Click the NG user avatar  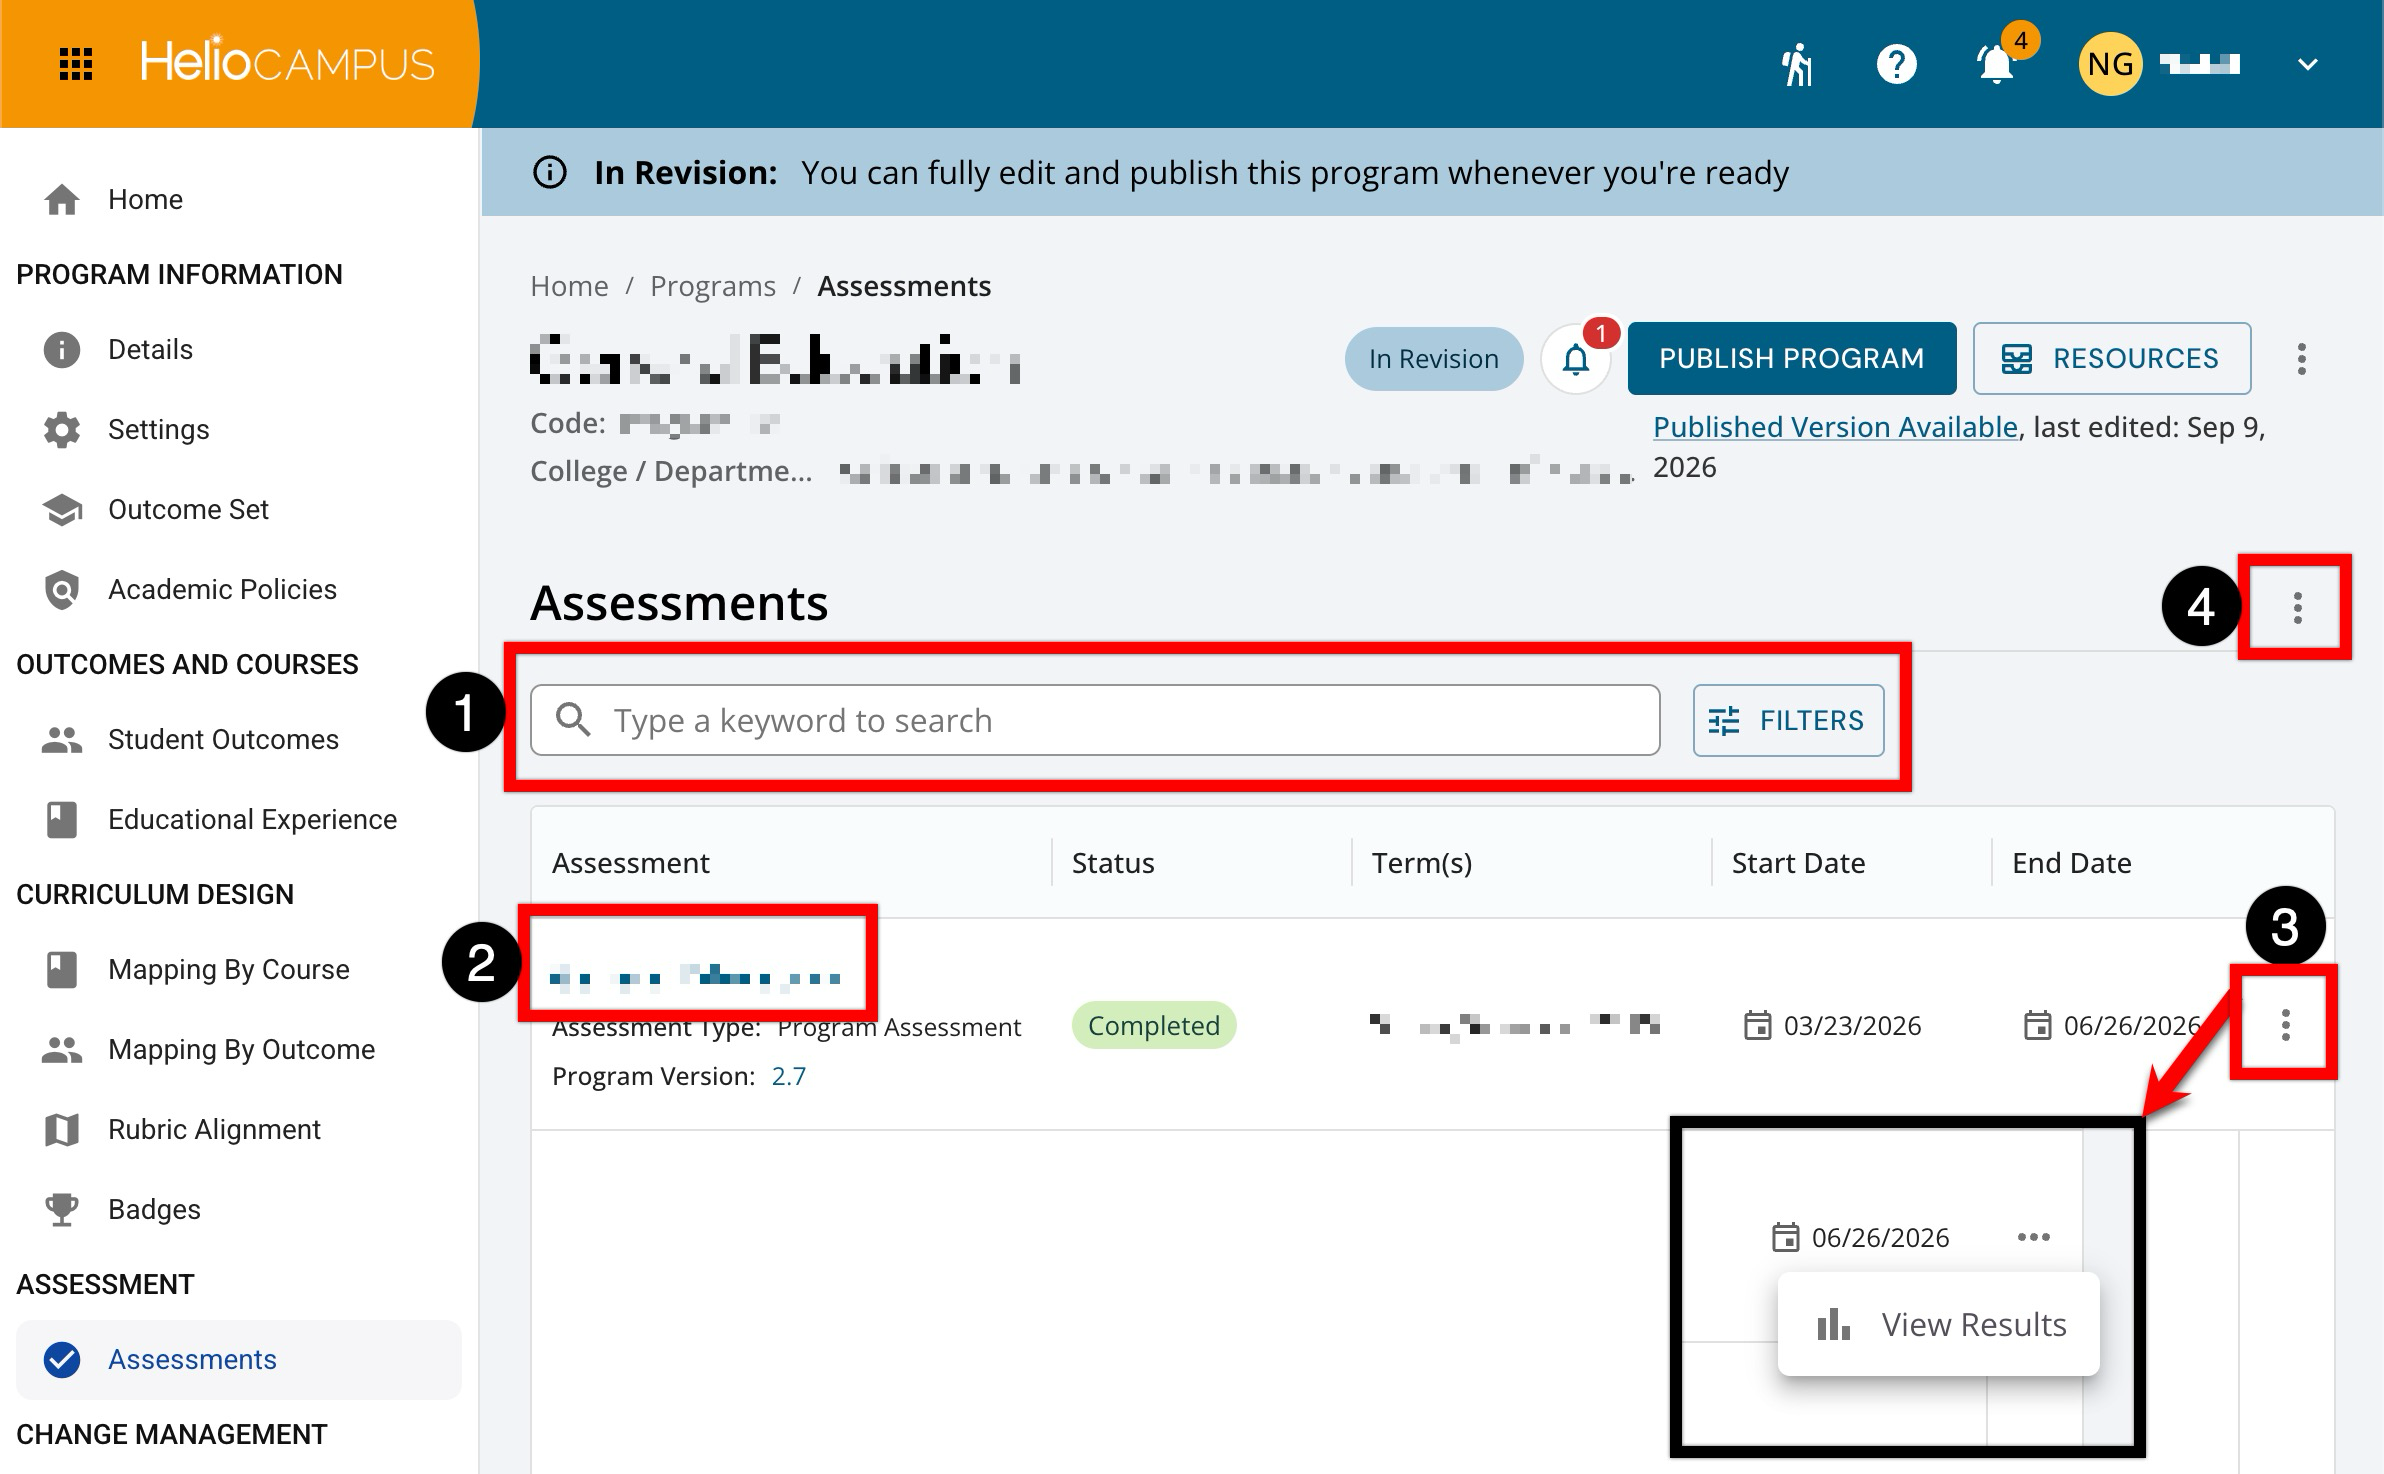(x=2110, y=65)
